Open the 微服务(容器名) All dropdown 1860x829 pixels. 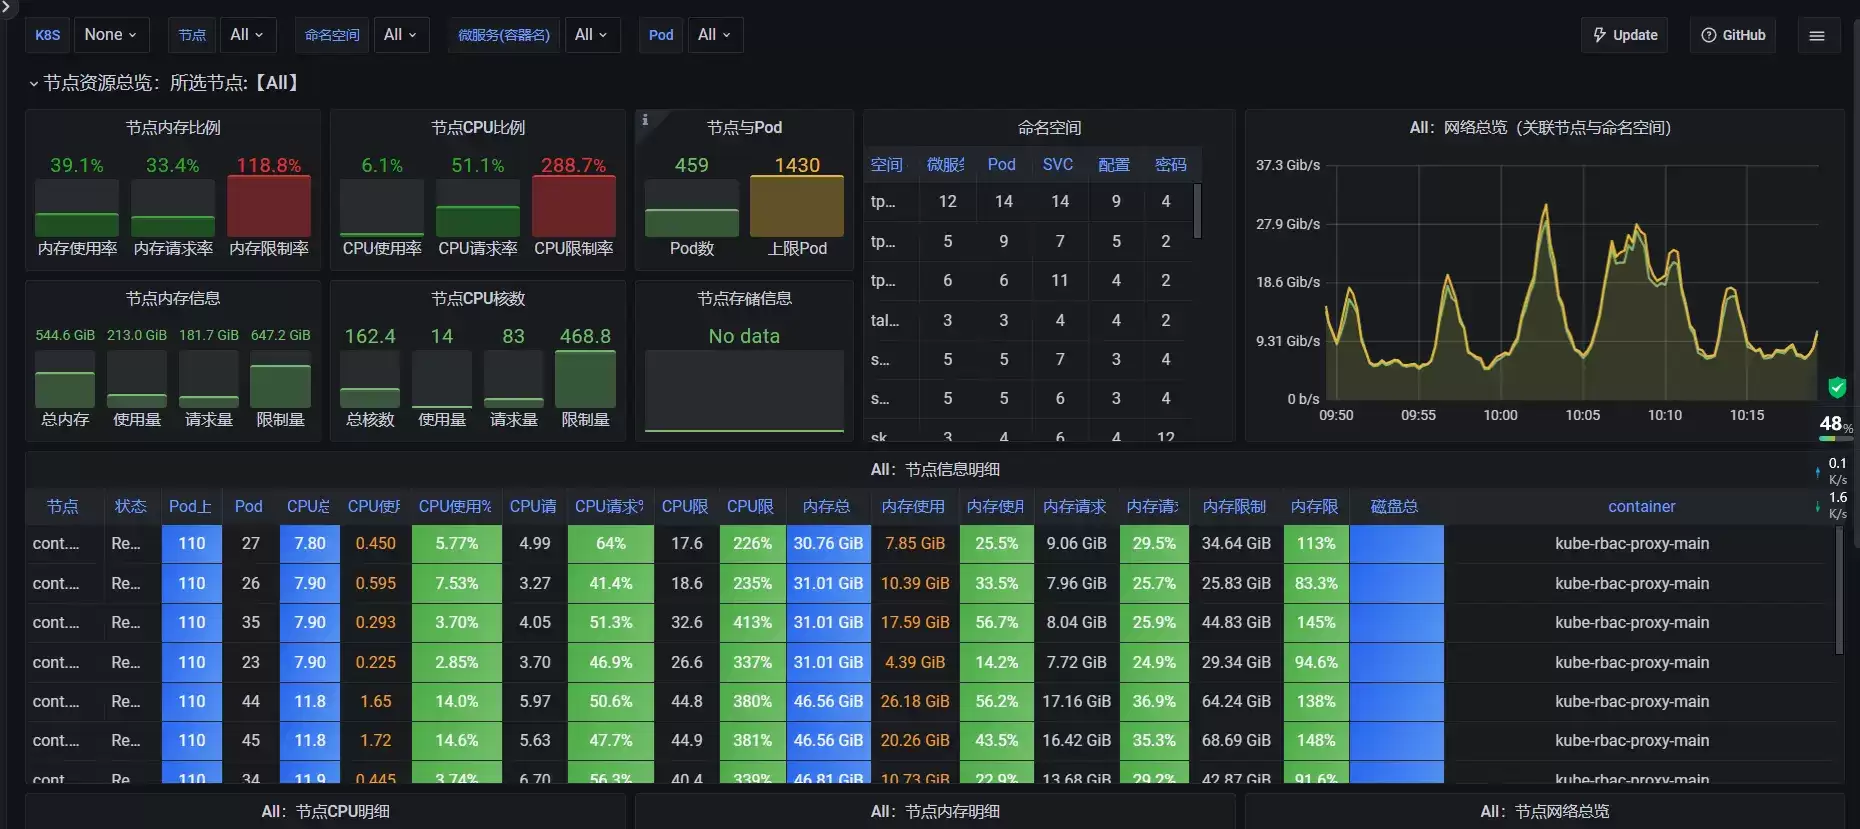(592, 35)
